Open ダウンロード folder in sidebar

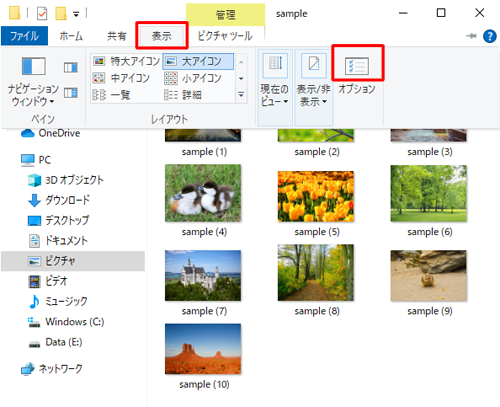point(59,200)
